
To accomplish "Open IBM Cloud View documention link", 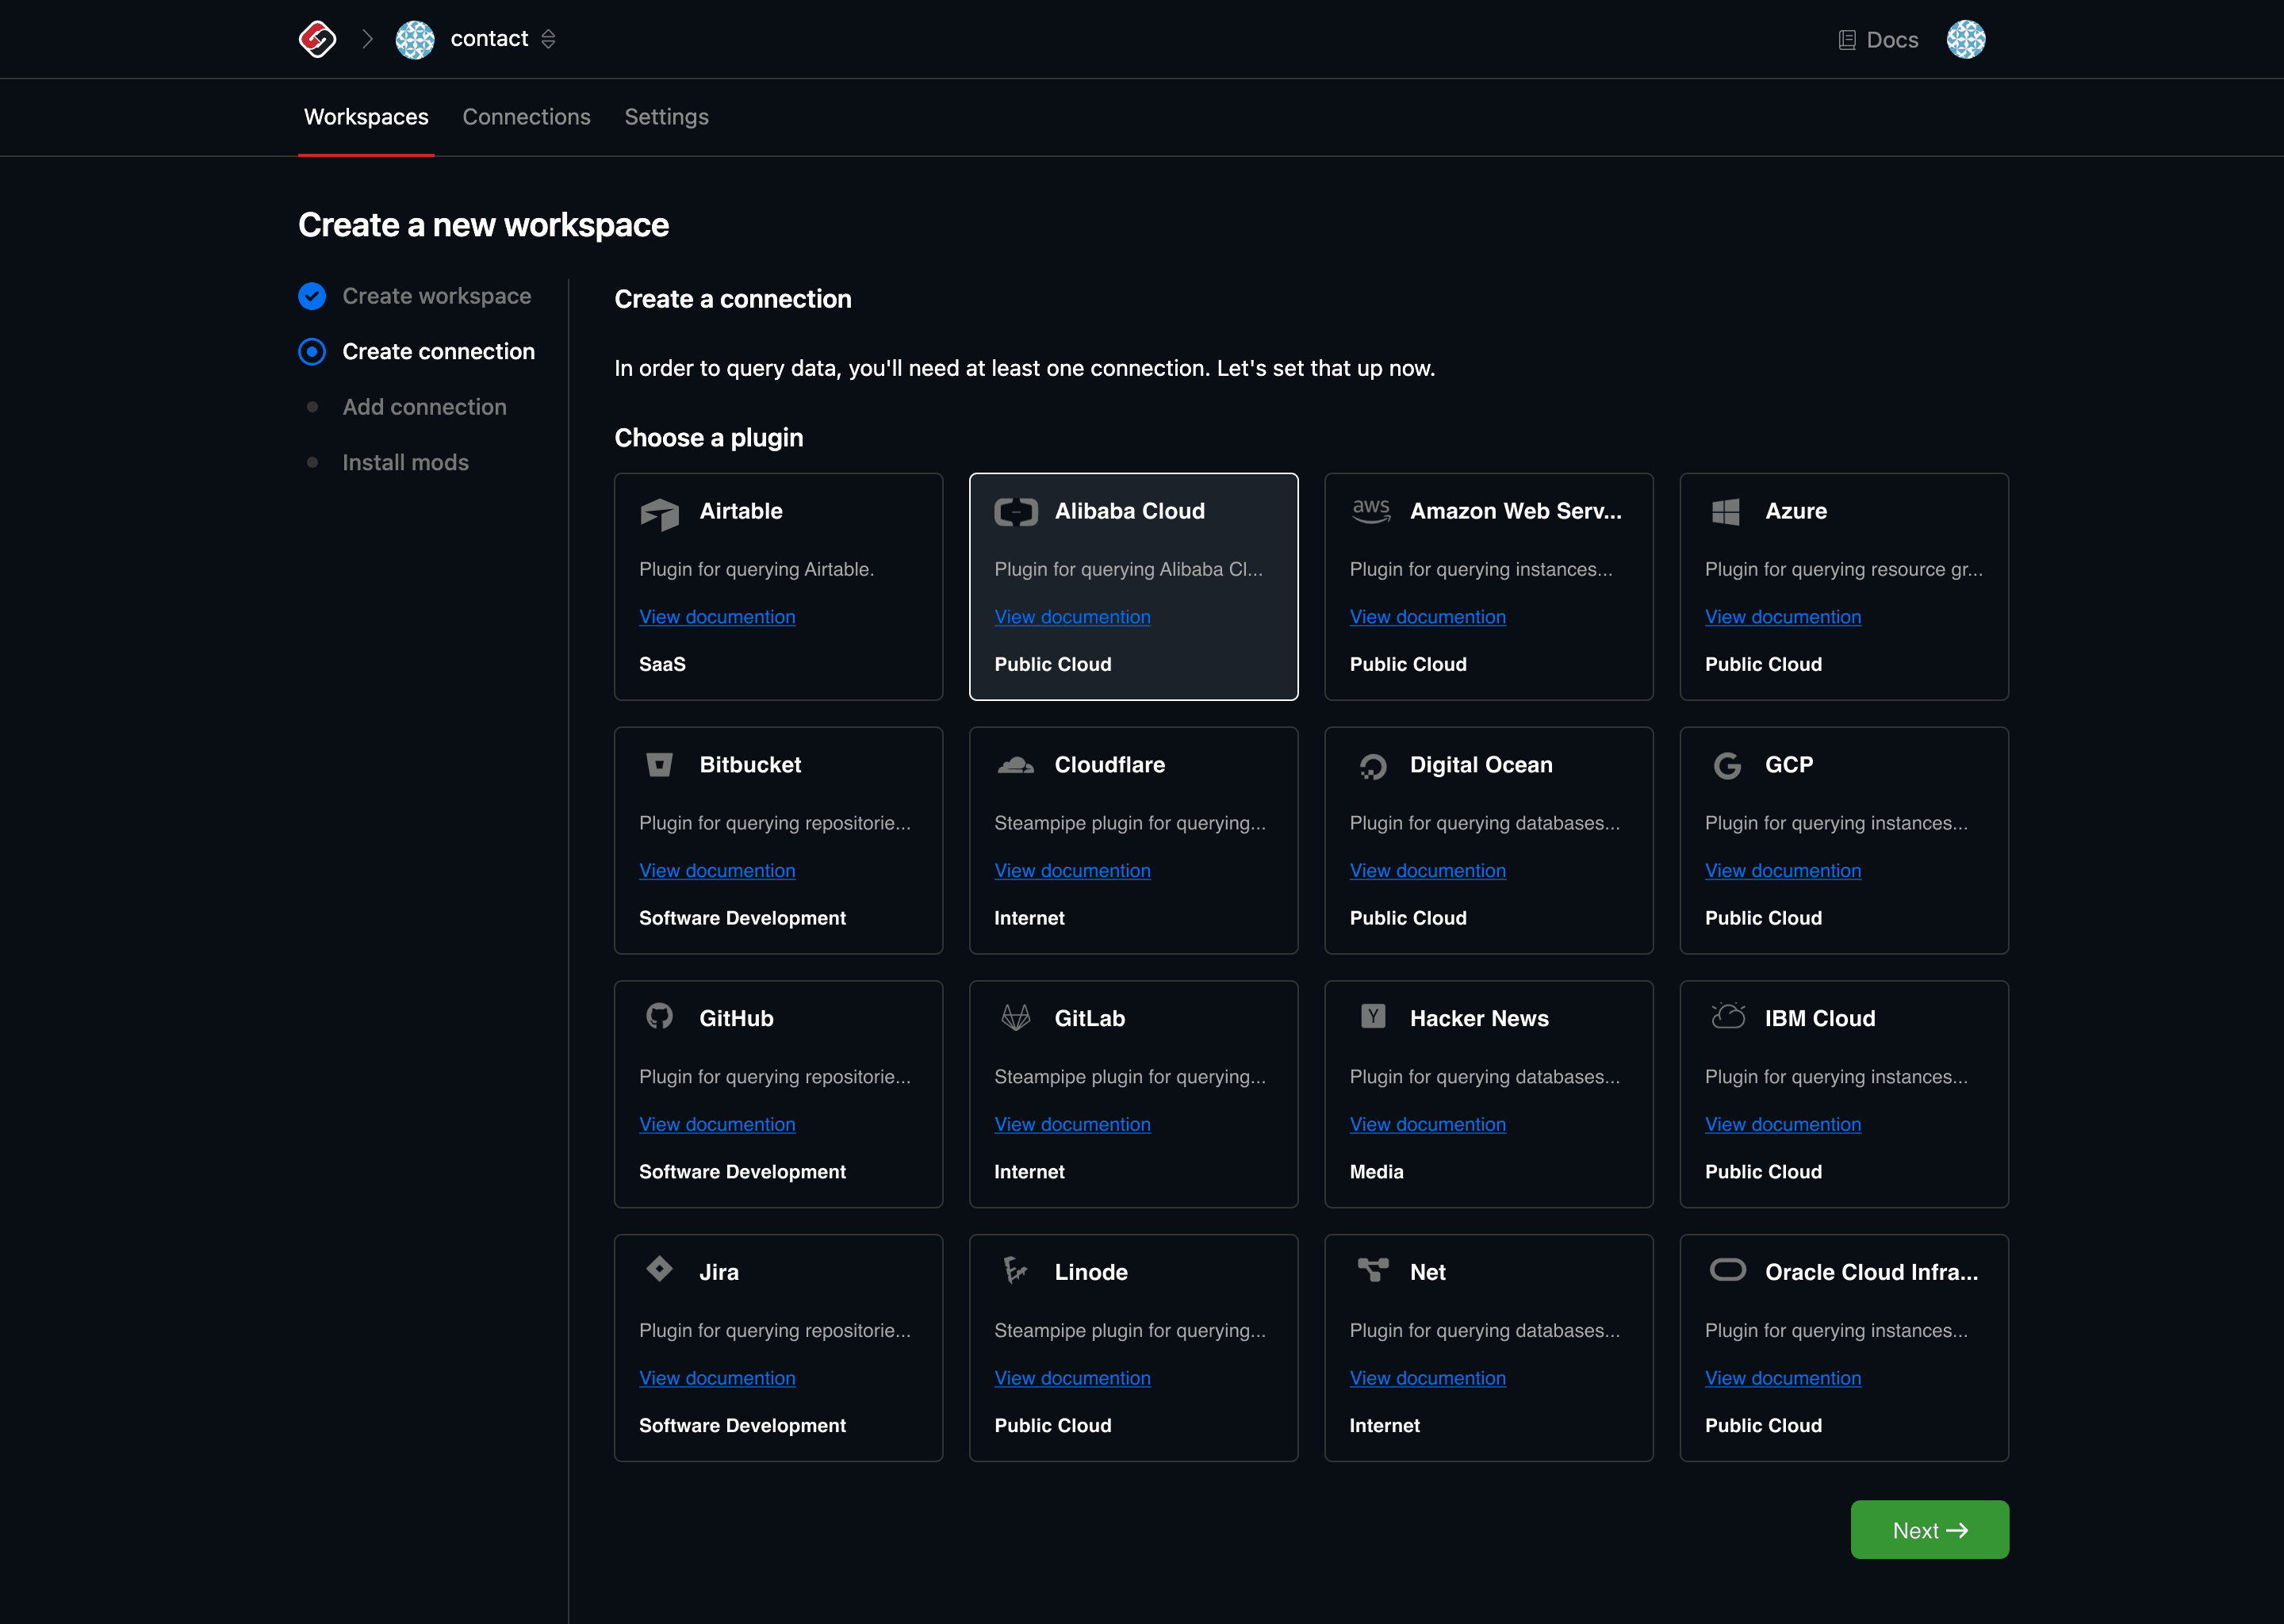I will 1782,1125.
